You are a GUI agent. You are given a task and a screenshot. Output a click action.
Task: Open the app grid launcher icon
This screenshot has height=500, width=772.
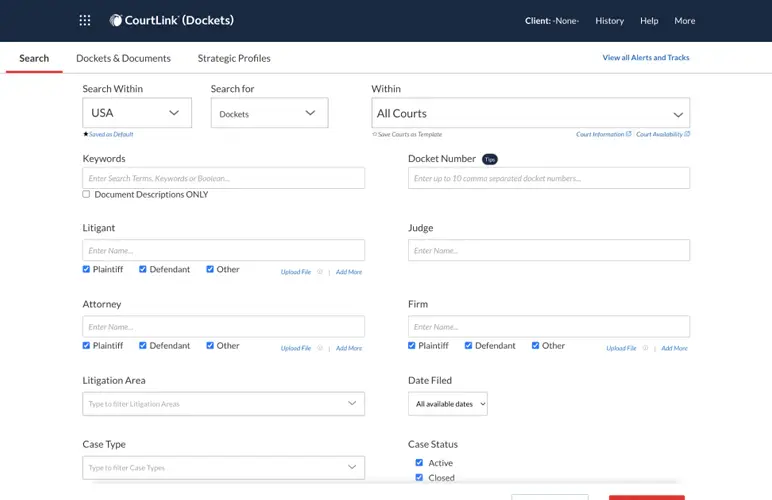pos(85,20)
